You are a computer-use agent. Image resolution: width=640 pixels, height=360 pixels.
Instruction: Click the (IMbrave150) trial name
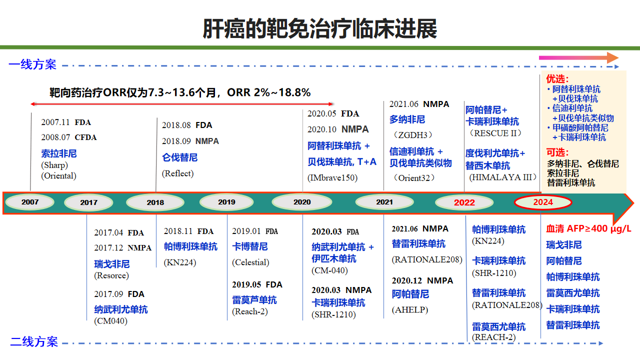coord(332,178)
